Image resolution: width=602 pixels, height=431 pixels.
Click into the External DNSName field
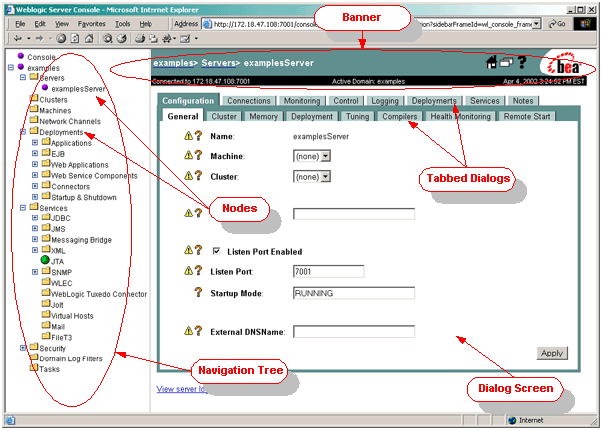(x=354, y=331)
